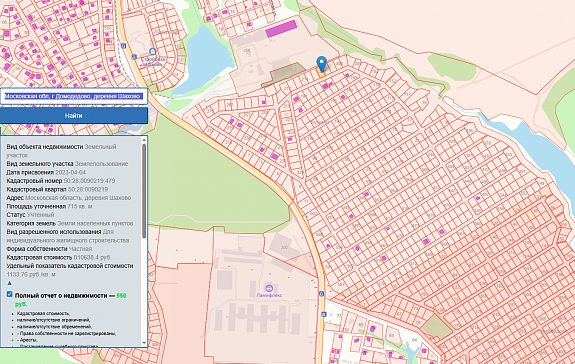The width and height of the screenshot is (575, 364).
Task: Click the green 550 руб. price text
Action: tap(70, 299)
